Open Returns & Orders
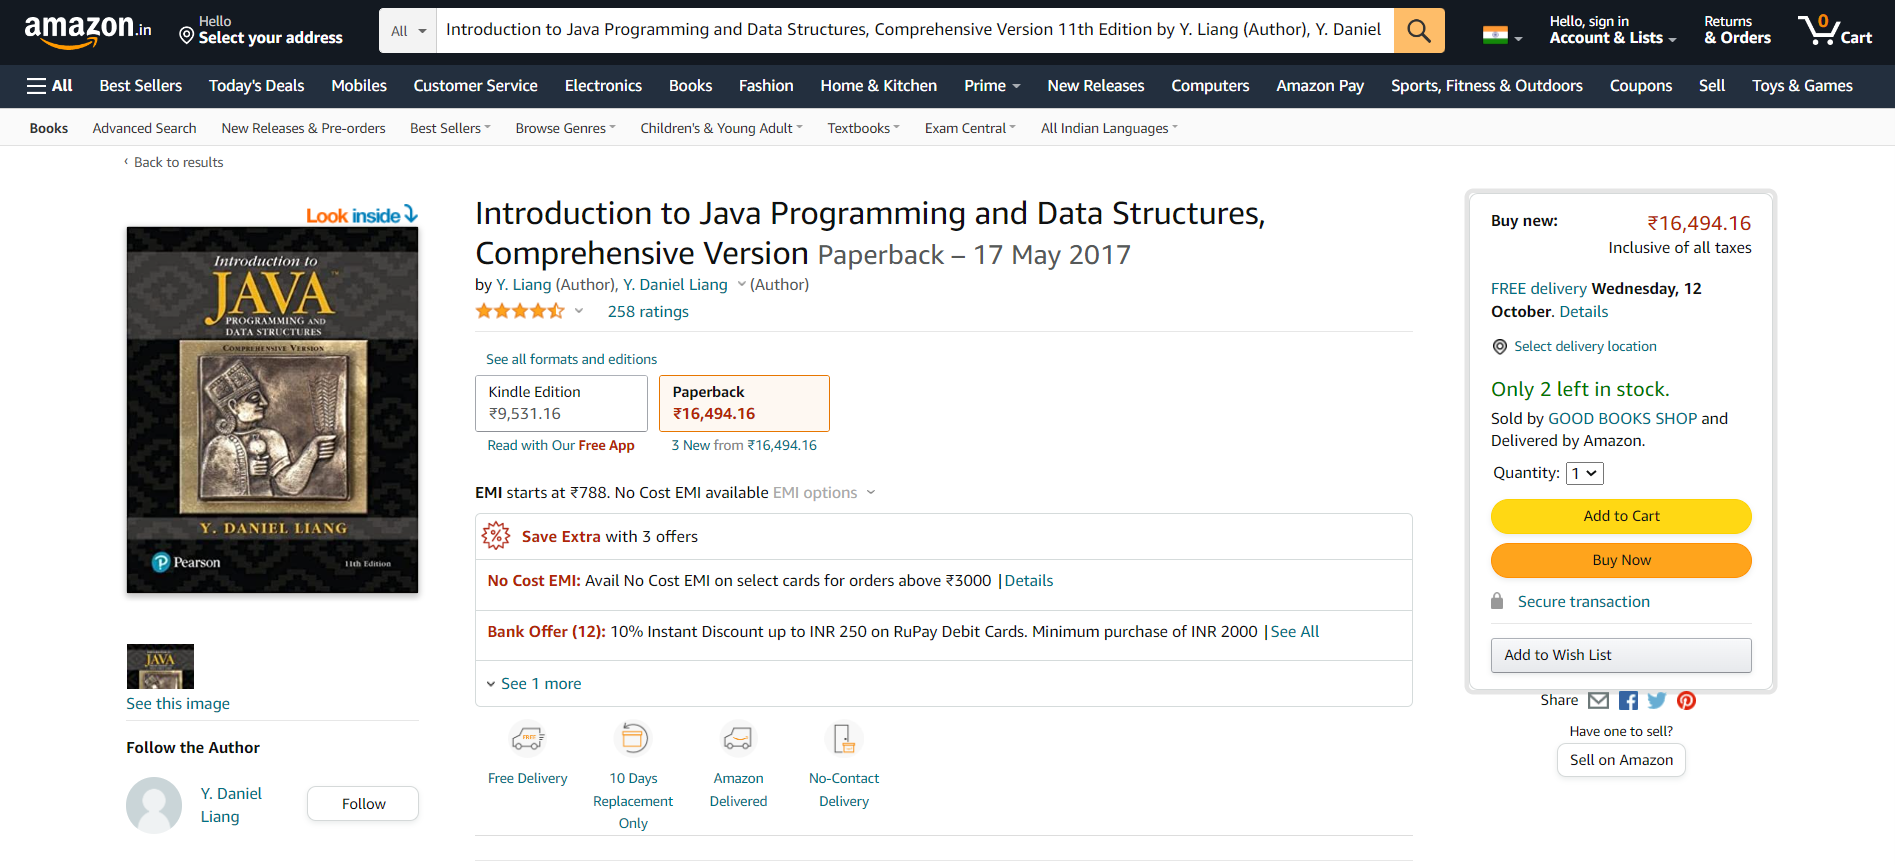The image size is (1895, 865). point(1737,30)
